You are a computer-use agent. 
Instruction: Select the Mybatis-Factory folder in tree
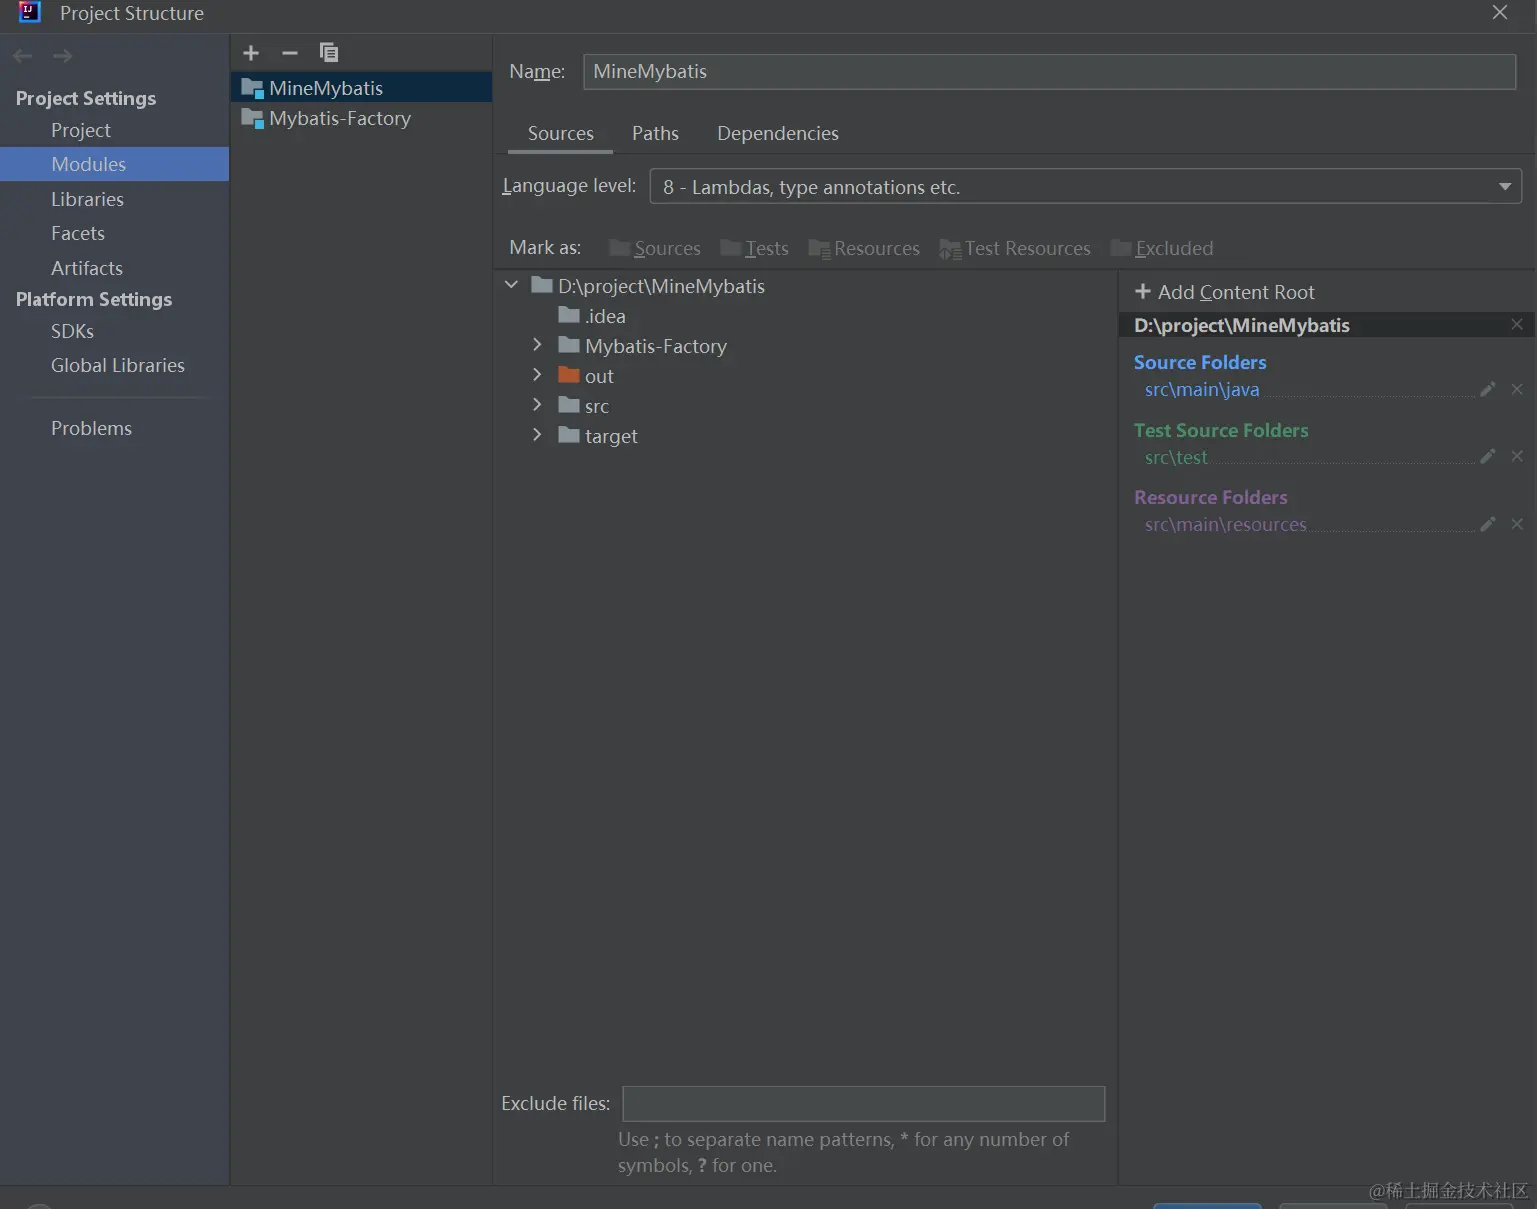(x=642, y=346)
